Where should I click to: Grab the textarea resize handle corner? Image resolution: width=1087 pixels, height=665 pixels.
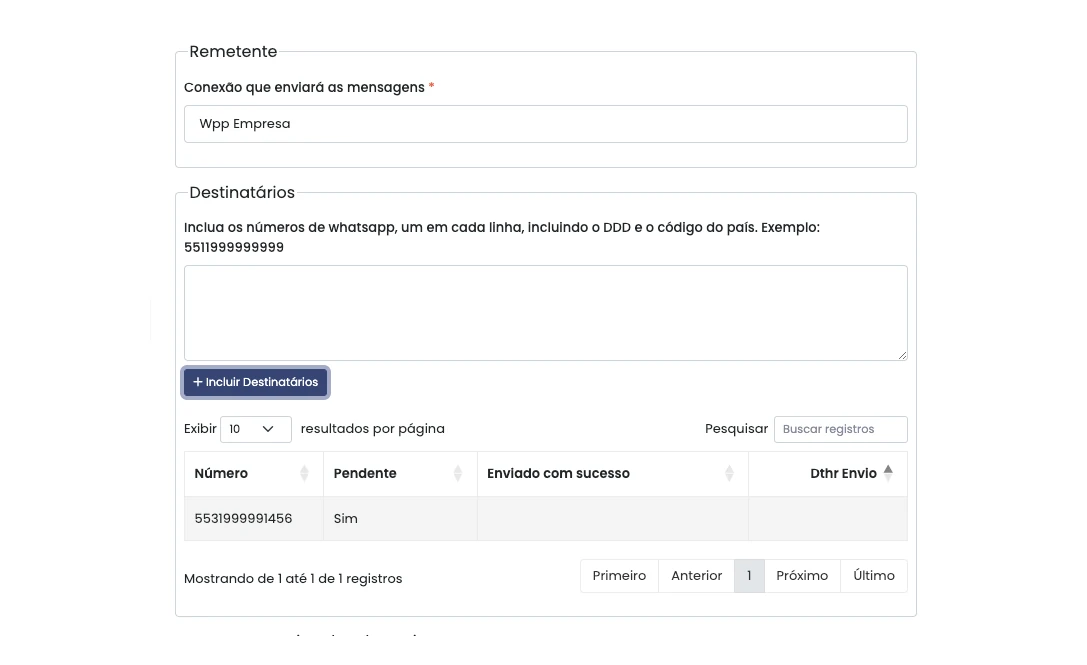pos(901,354)
